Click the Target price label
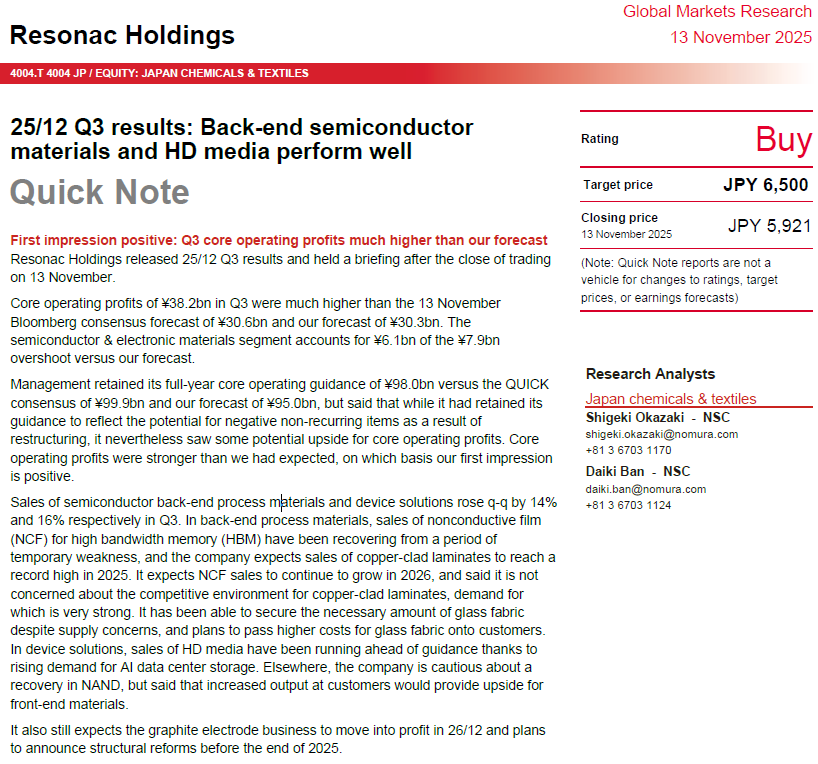The image size is (818, 764). point(618,185)
